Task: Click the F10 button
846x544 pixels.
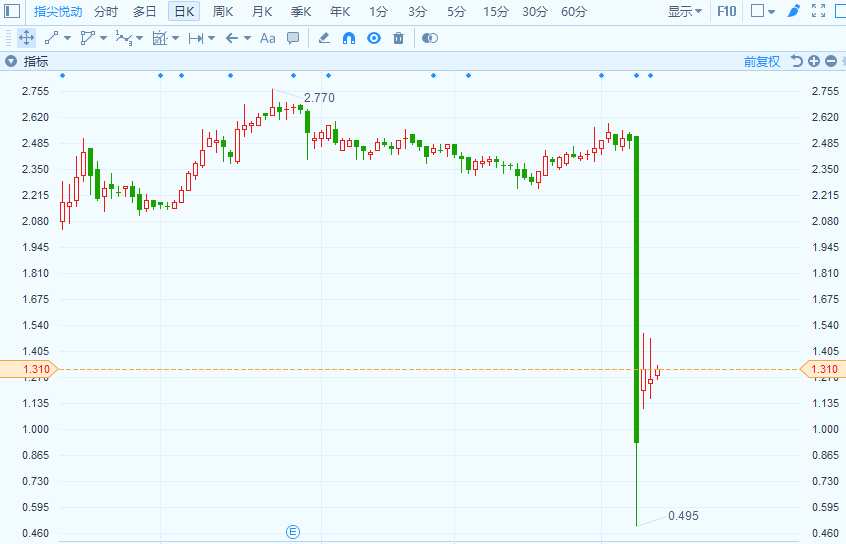Action: (726, 11)
